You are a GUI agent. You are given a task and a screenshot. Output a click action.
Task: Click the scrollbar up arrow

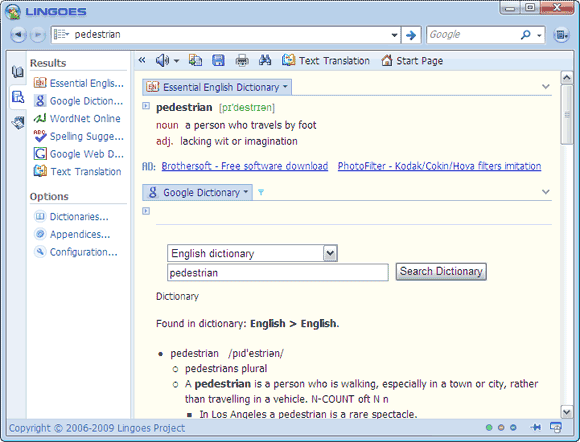(x=567, y=77)
